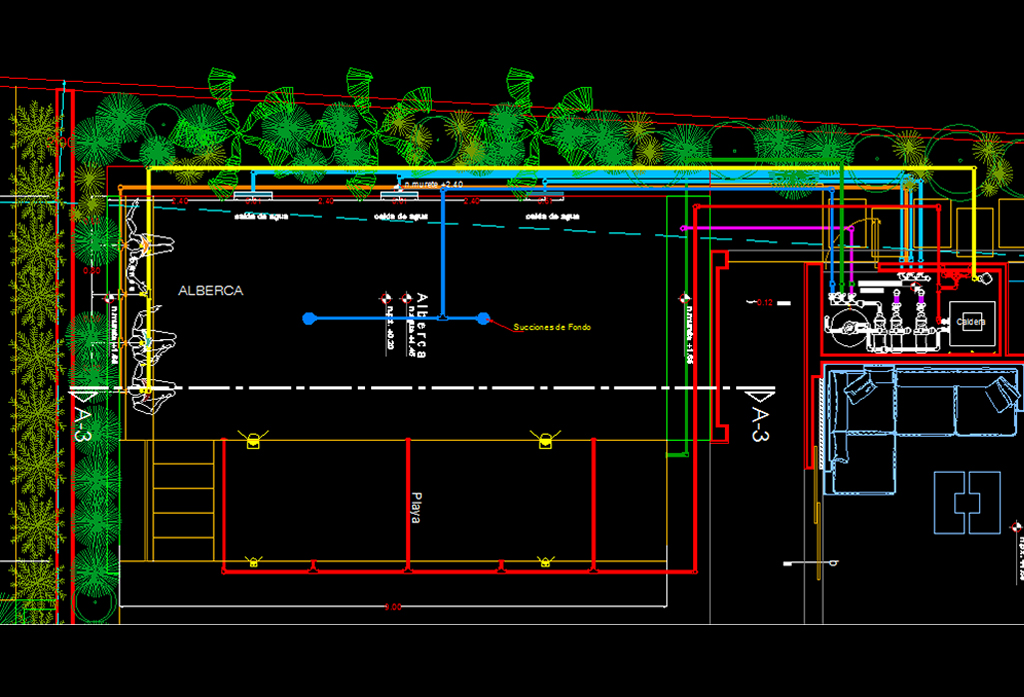This screenshot has height=697, width=1024.
Task: Click the upper-left yellow pool light symbol
Action: [254, 438]
